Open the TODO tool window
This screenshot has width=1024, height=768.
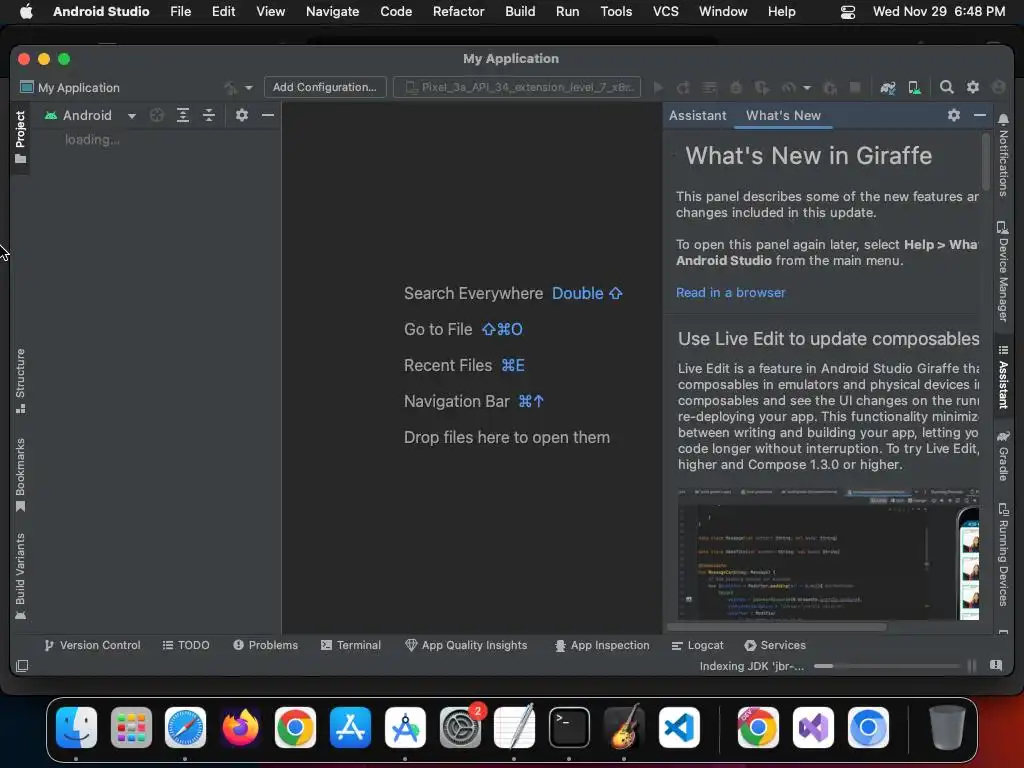click(x=186, y=645)
